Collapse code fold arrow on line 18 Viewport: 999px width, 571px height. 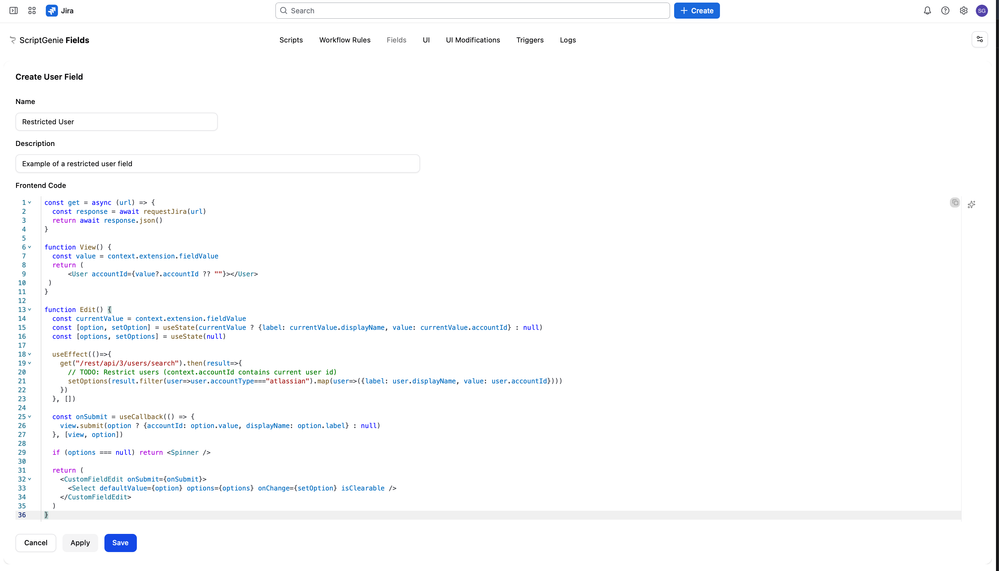click(x=30, y=354)
